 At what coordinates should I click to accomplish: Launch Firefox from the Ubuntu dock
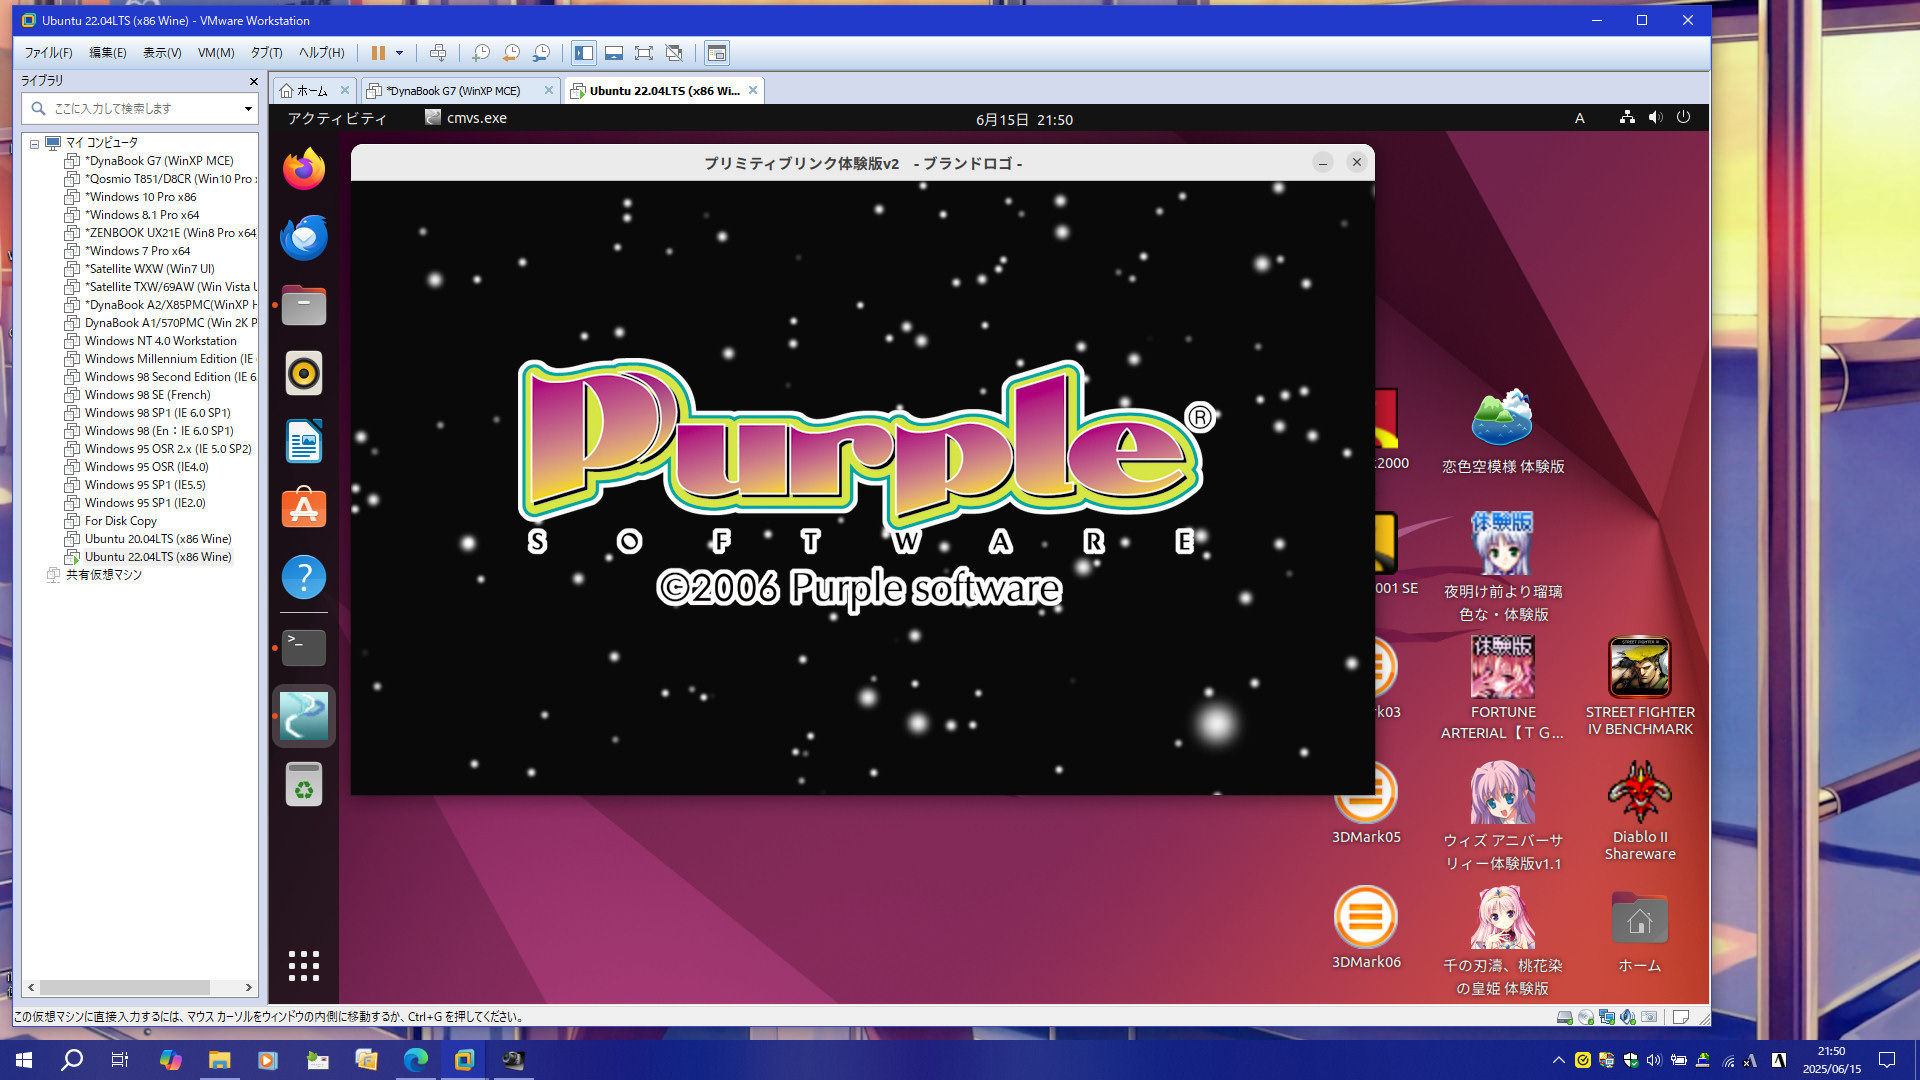point(304,168)
